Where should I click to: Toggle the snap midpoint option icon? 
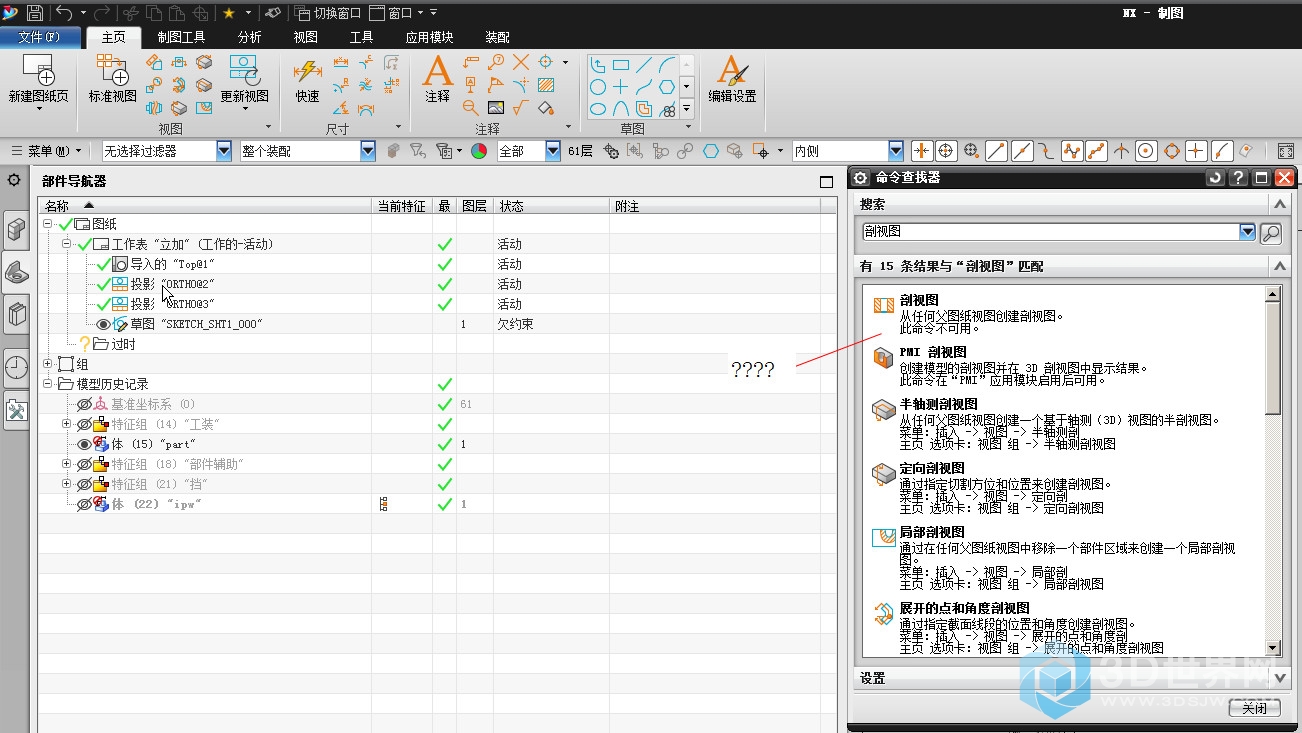[x=1022, y=151]
